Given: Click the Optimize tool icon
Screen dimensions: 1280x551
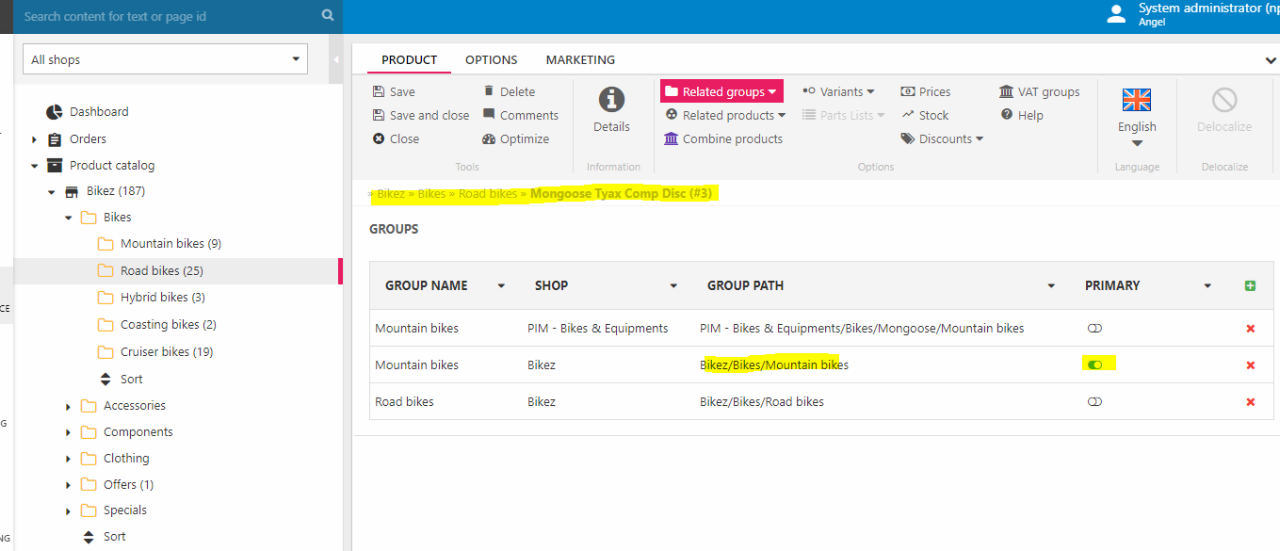Looking at the screenshot, I should (x=489, y=139).
